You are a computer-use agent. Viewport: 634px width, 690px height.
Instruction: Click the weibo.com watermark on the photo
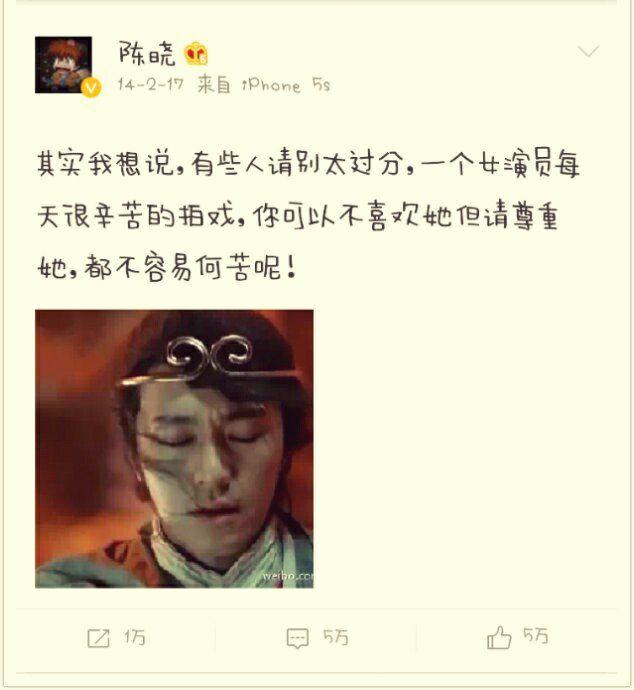(288, 576)
